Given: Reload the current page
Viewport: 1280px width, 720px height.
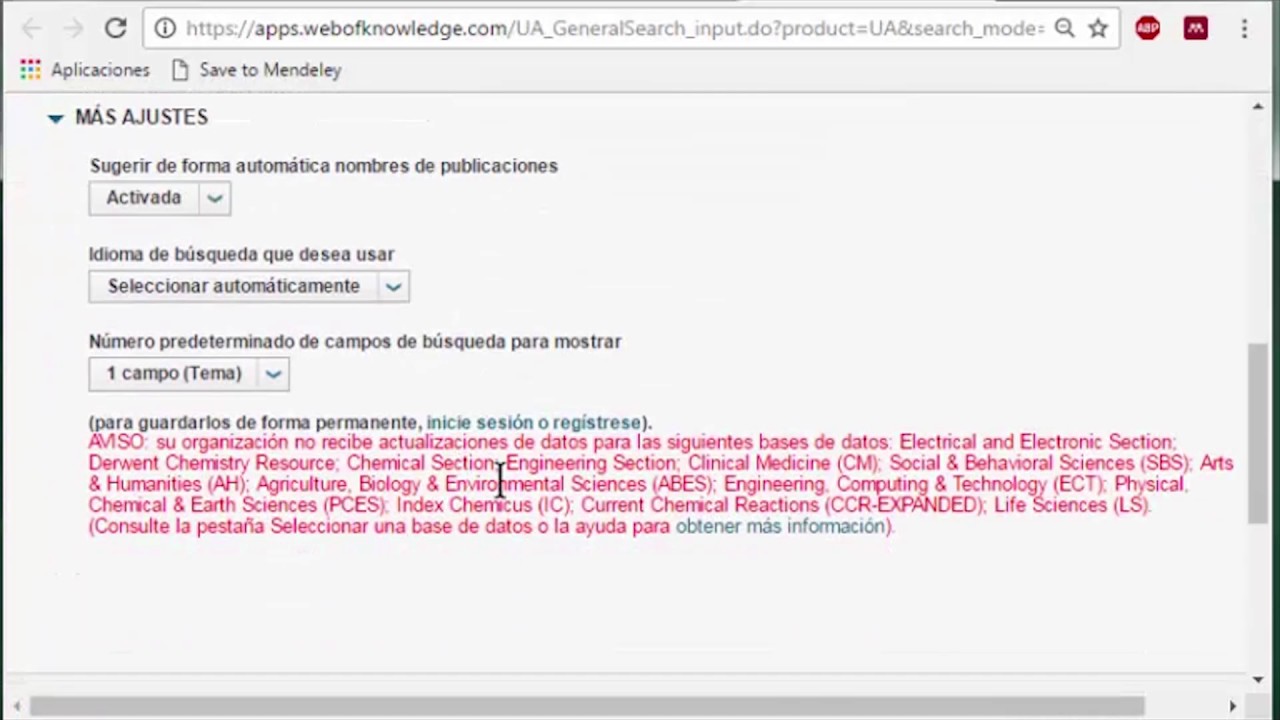Looking at the screenshot, I should click(116, 28).
